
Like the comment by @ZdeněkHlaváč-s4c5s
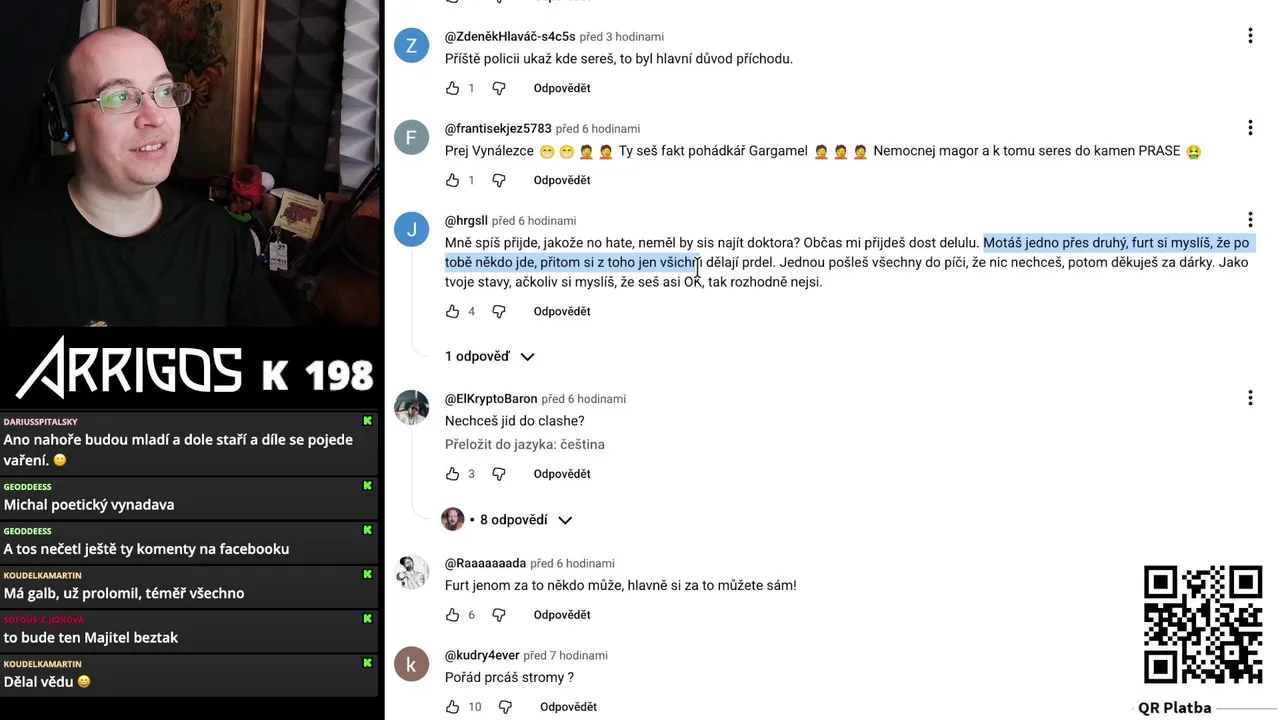pos(452,88)
